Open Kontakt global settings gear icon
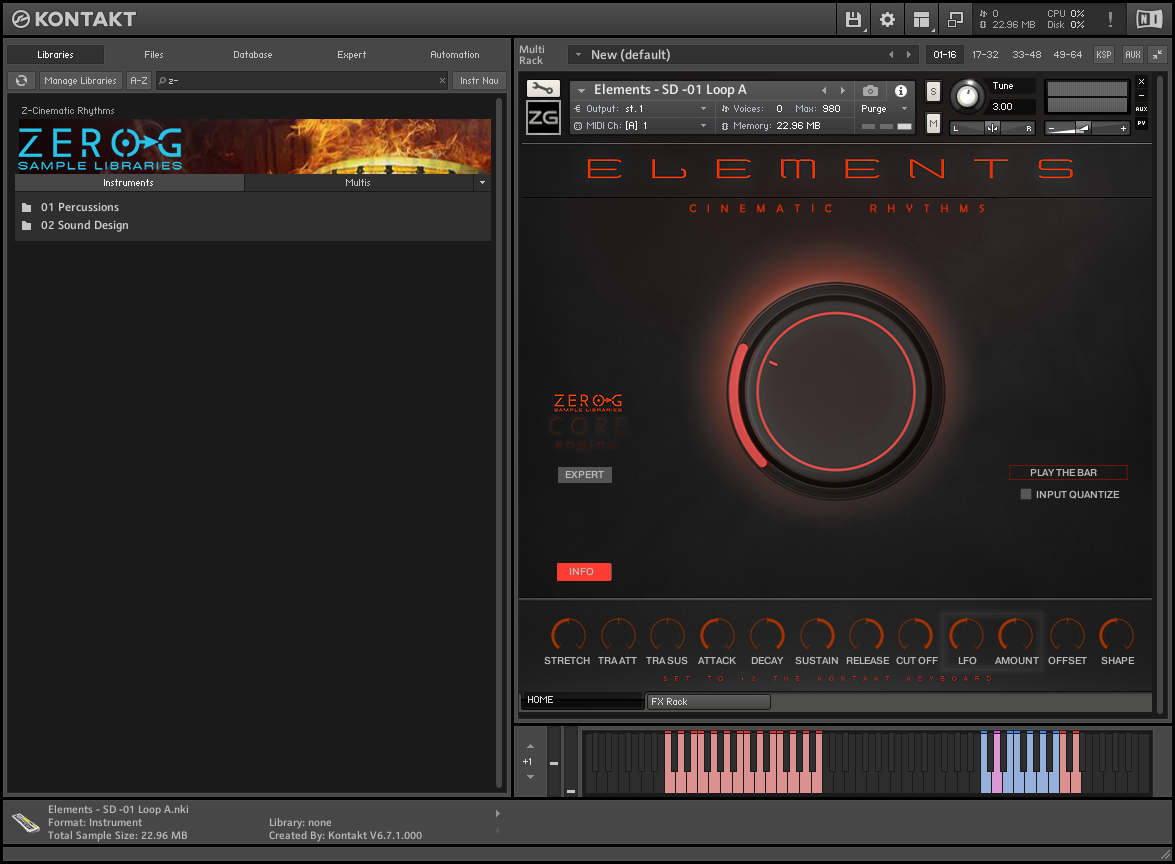The height and width of the screenshot is (864, 1175). 886,19
